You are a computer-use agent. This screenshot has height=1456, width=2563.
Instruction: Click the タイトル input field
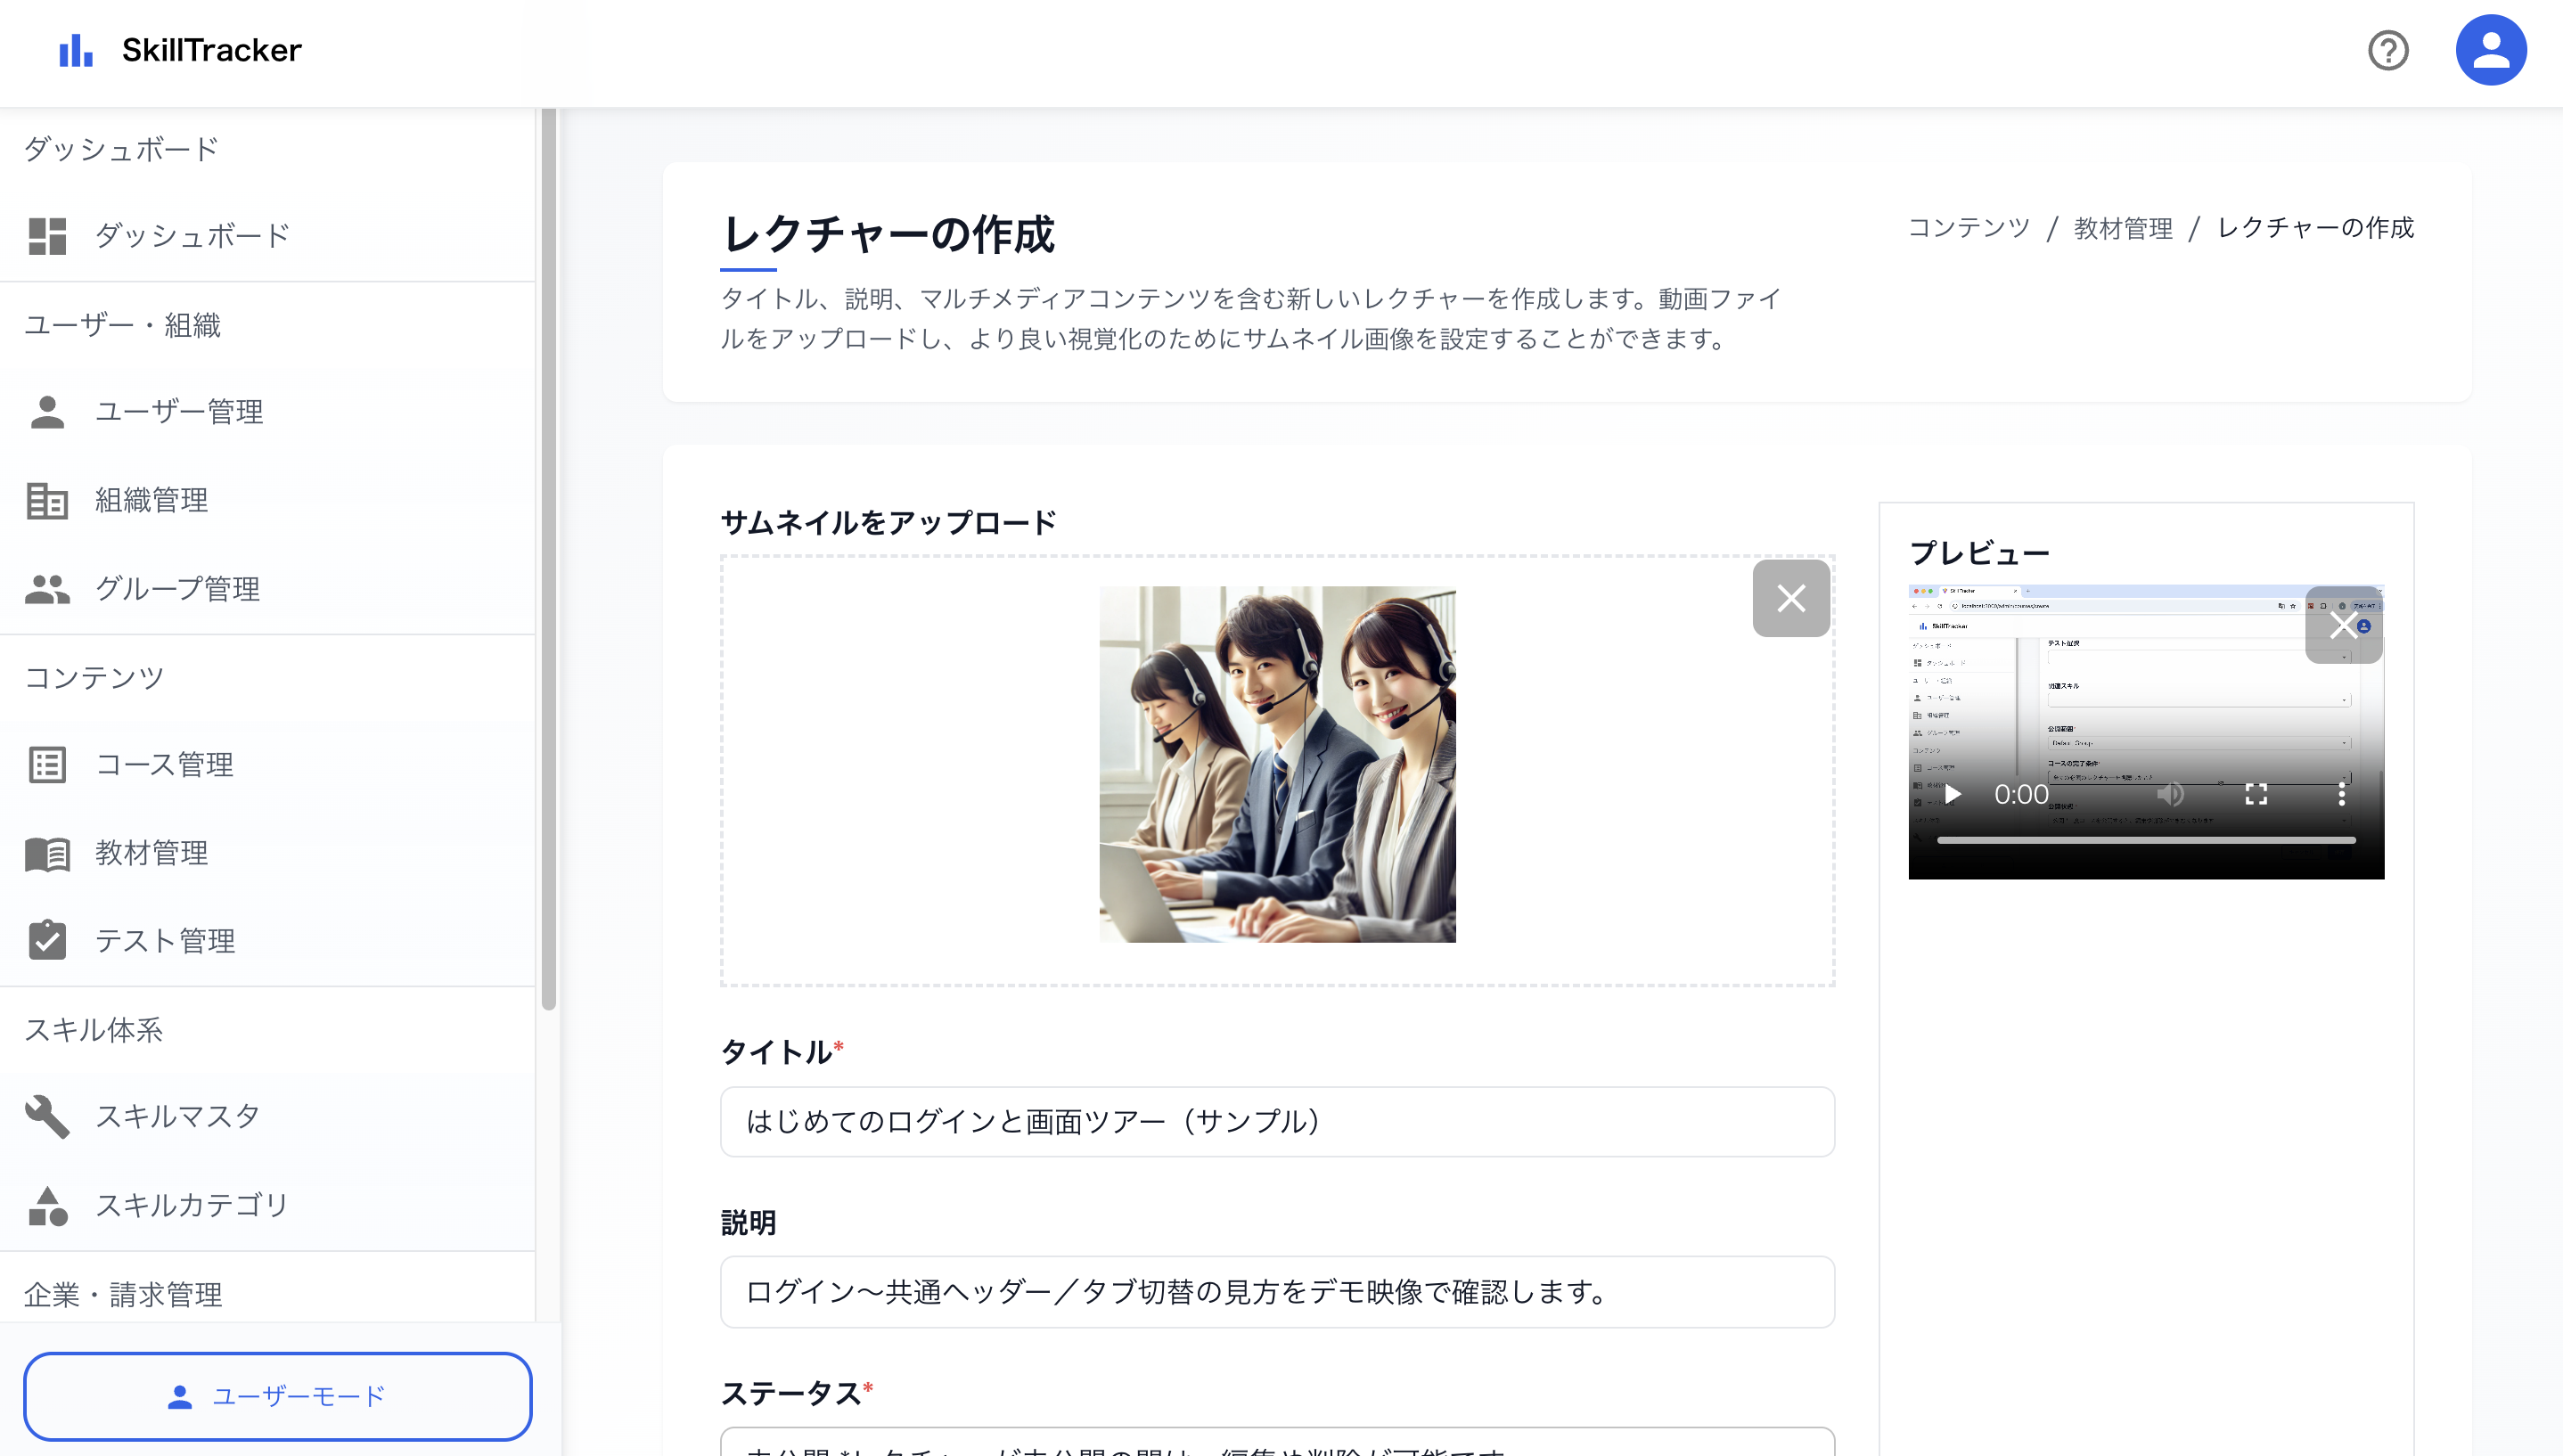pyautogui.click(x=1276, y=1122)
